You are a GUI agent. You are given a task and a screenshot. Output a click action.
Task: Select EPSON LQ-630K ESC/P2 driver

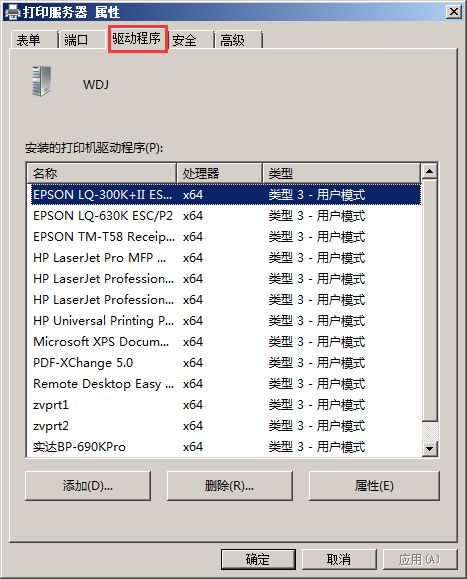[x=226, y=216]
